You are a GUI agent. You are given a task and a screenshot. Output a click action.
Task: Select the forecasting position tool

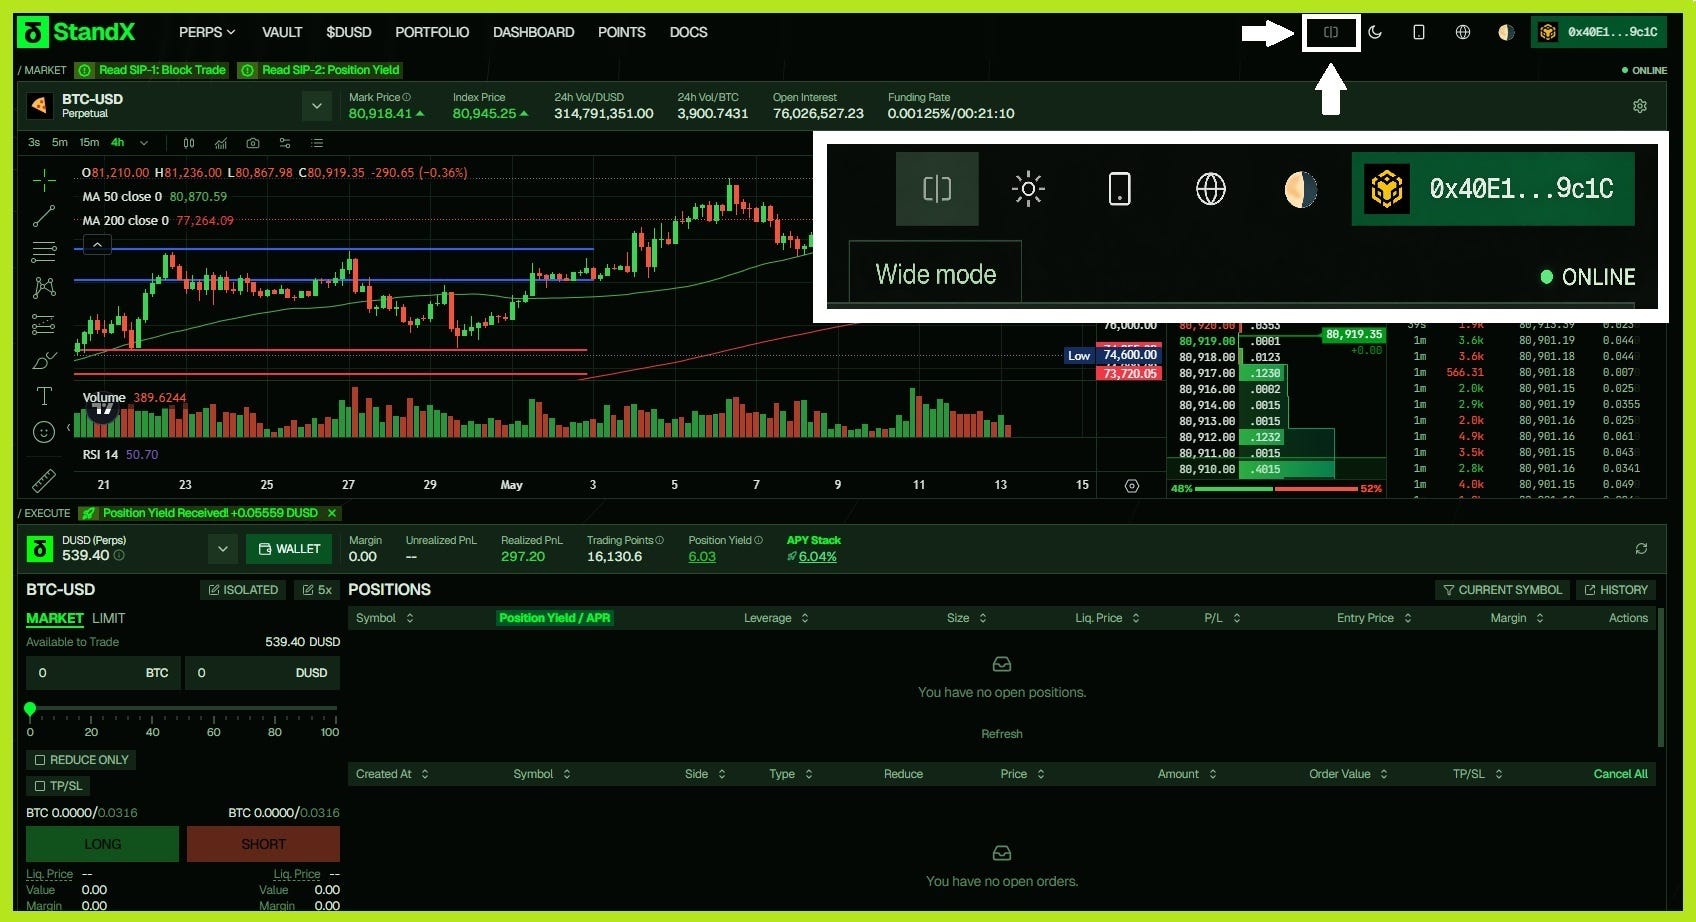pyautogui.click(x=44, y=324)
